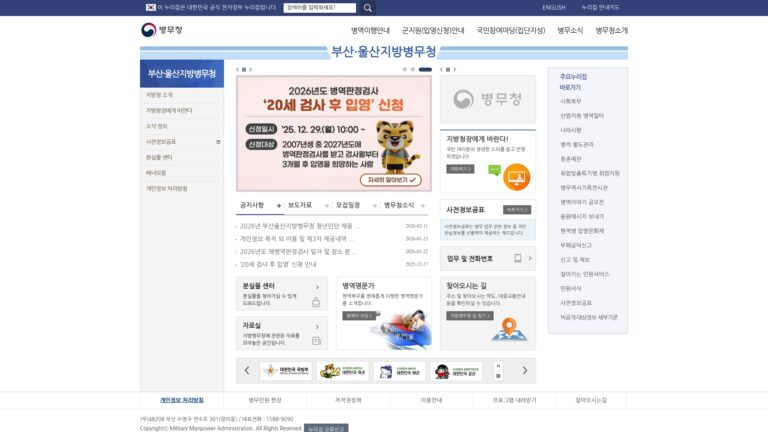Click the 병무청 banner image on right
768x432 pixels.
(488, 99)
